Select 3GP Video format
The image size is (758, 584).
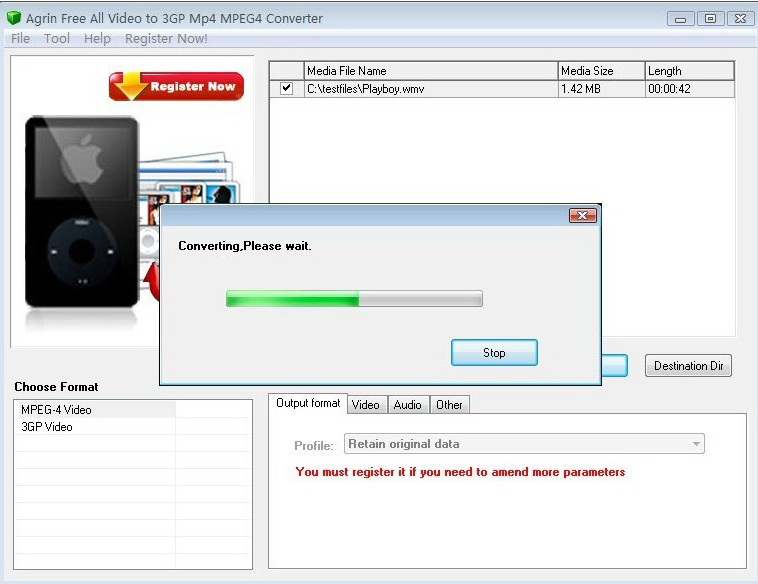pos(95,426)
